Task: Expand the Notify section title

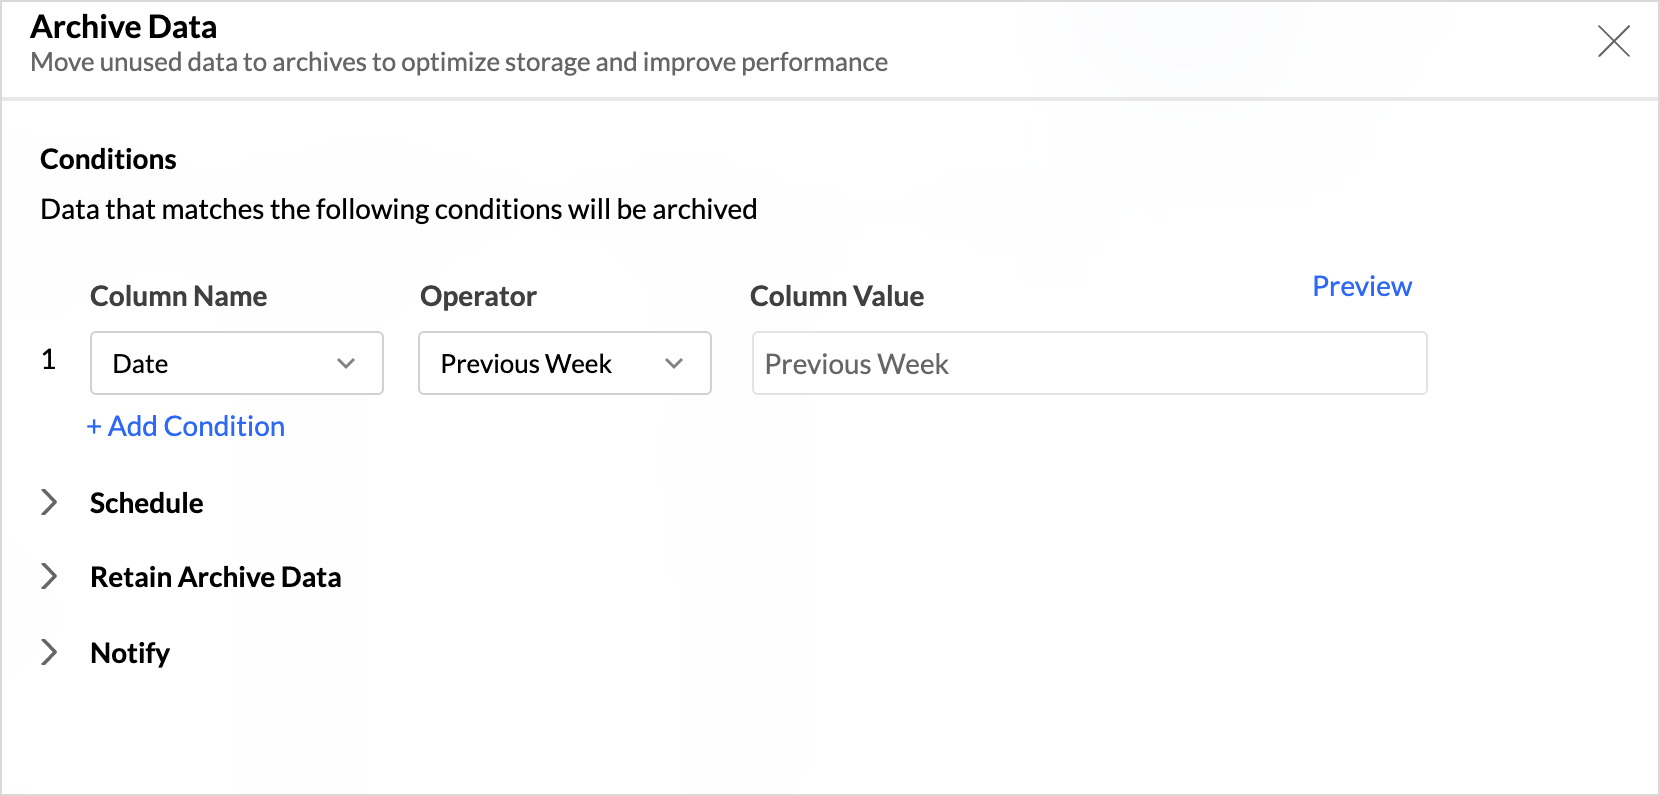Action: (x=130, y=653)
